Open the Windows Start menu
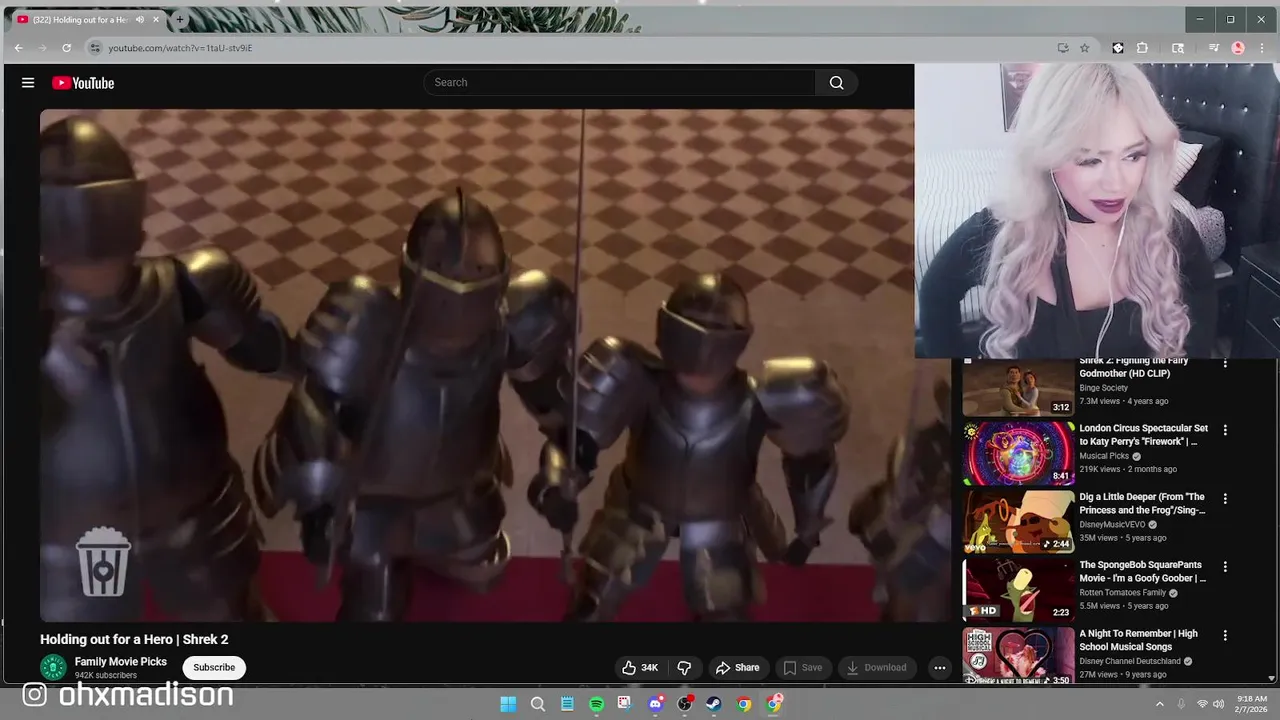 click(x=508, y=704)
